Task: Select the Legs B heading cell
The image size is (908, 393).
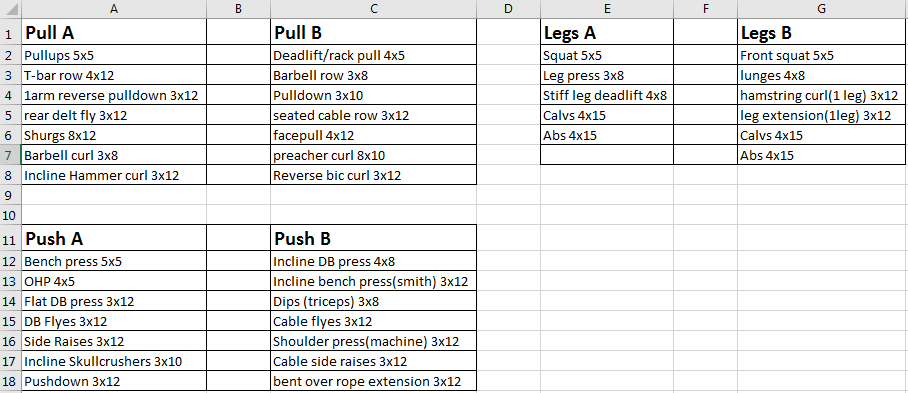Action: point(822,32)
